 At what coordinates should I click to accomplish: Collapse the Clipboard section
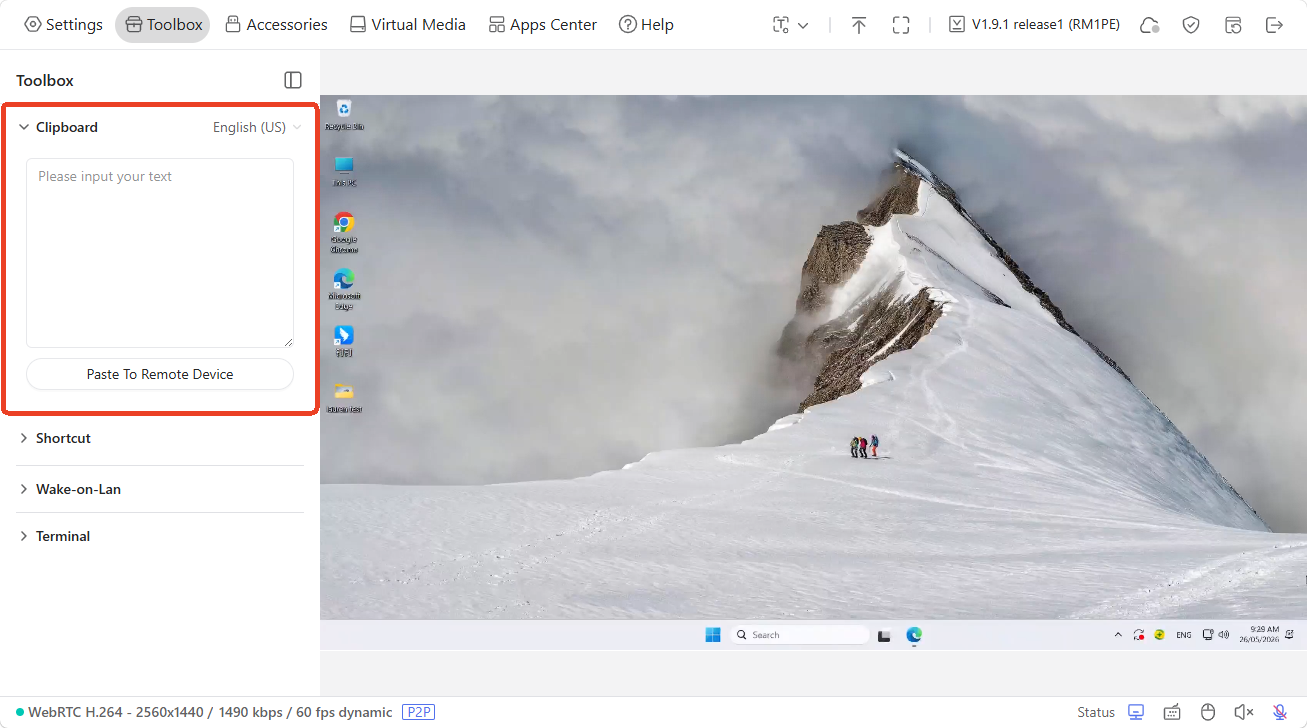coord(24,127)
